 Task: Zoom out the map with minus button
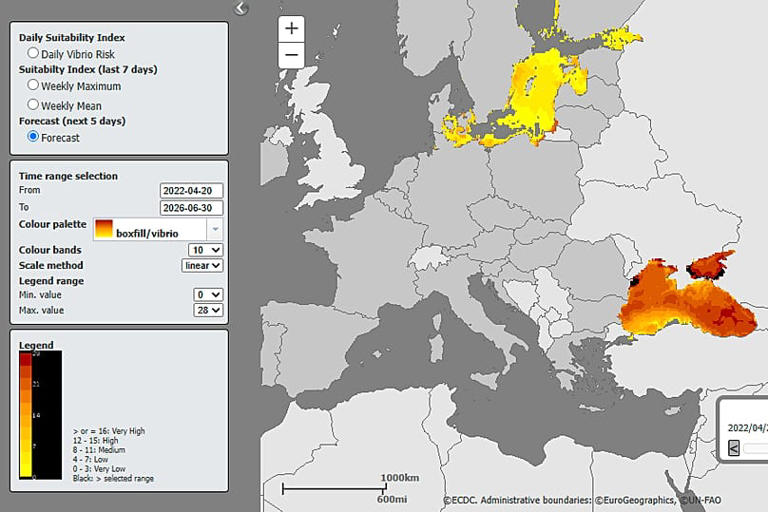click(291, 55)
